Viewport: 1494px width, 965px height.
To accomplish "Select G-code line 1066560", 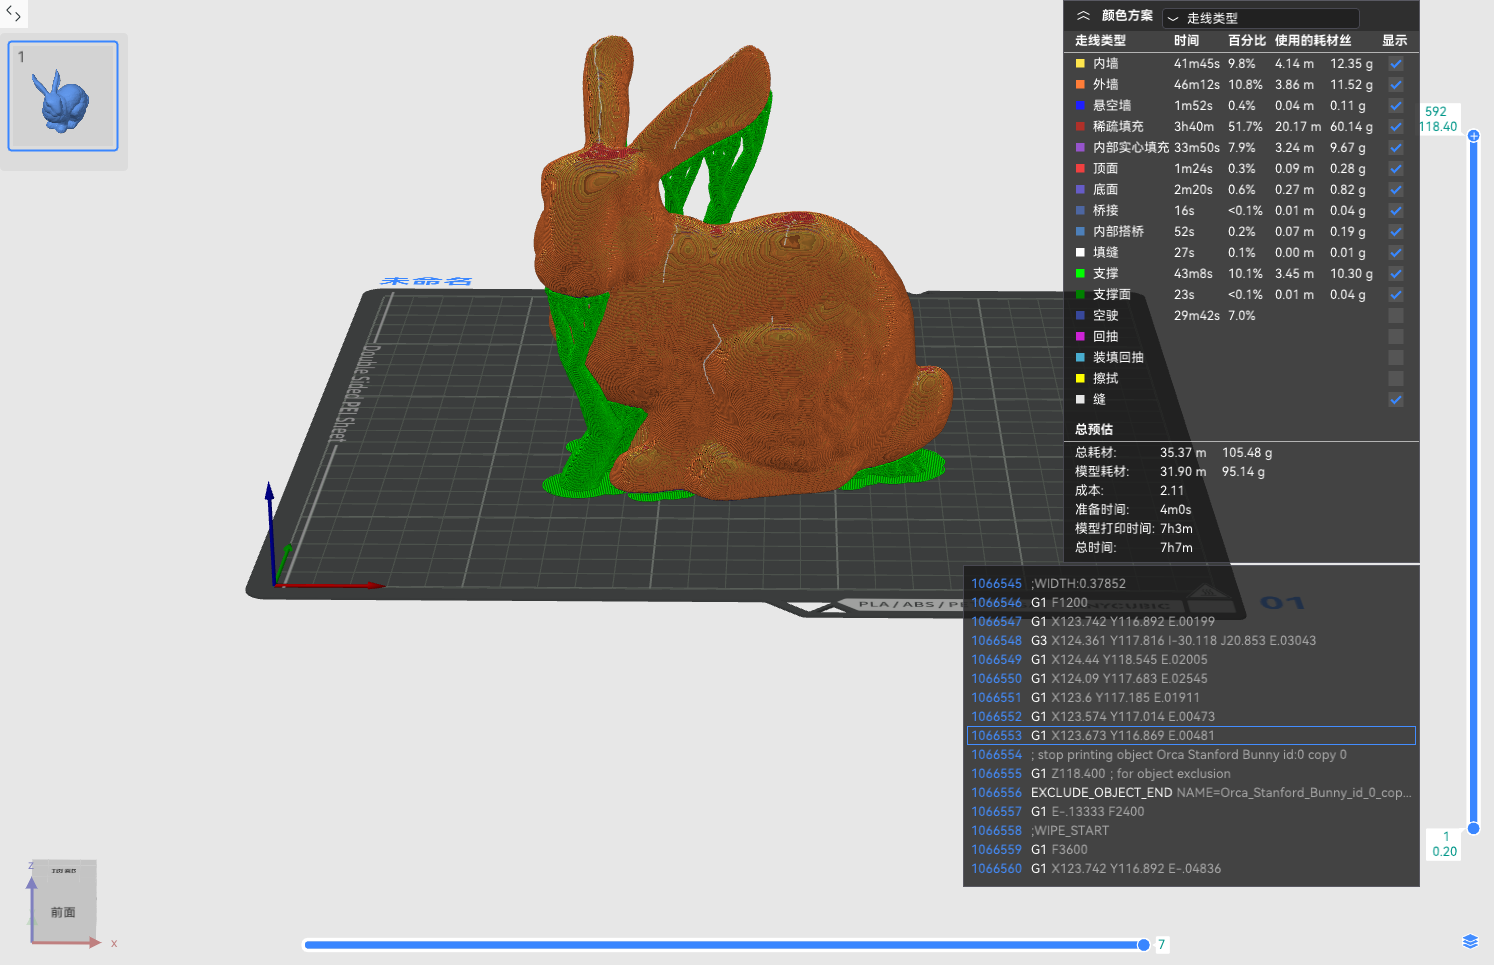I will click(x=1191, y=869).
